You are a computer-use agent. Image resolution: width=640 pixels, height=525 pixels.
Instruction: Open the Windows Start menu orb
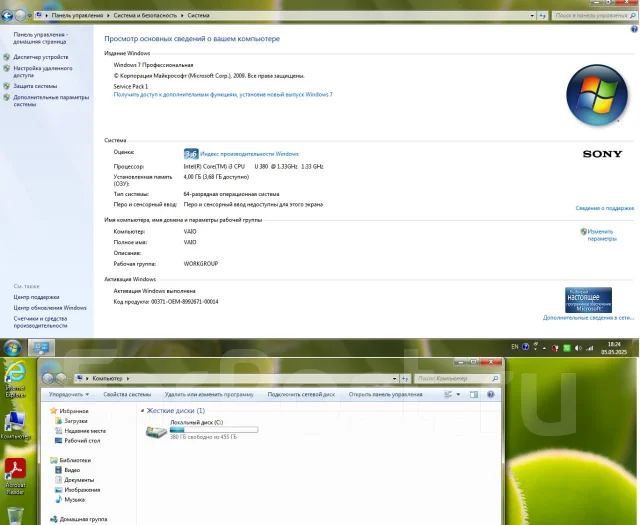[x=13, y=348]
